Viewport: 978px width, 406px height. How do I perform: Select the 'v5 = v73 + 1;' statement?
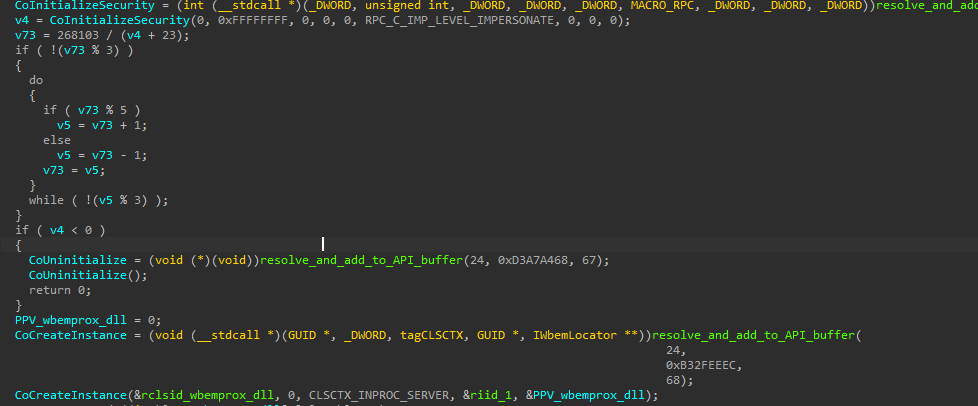coord(102,125)
